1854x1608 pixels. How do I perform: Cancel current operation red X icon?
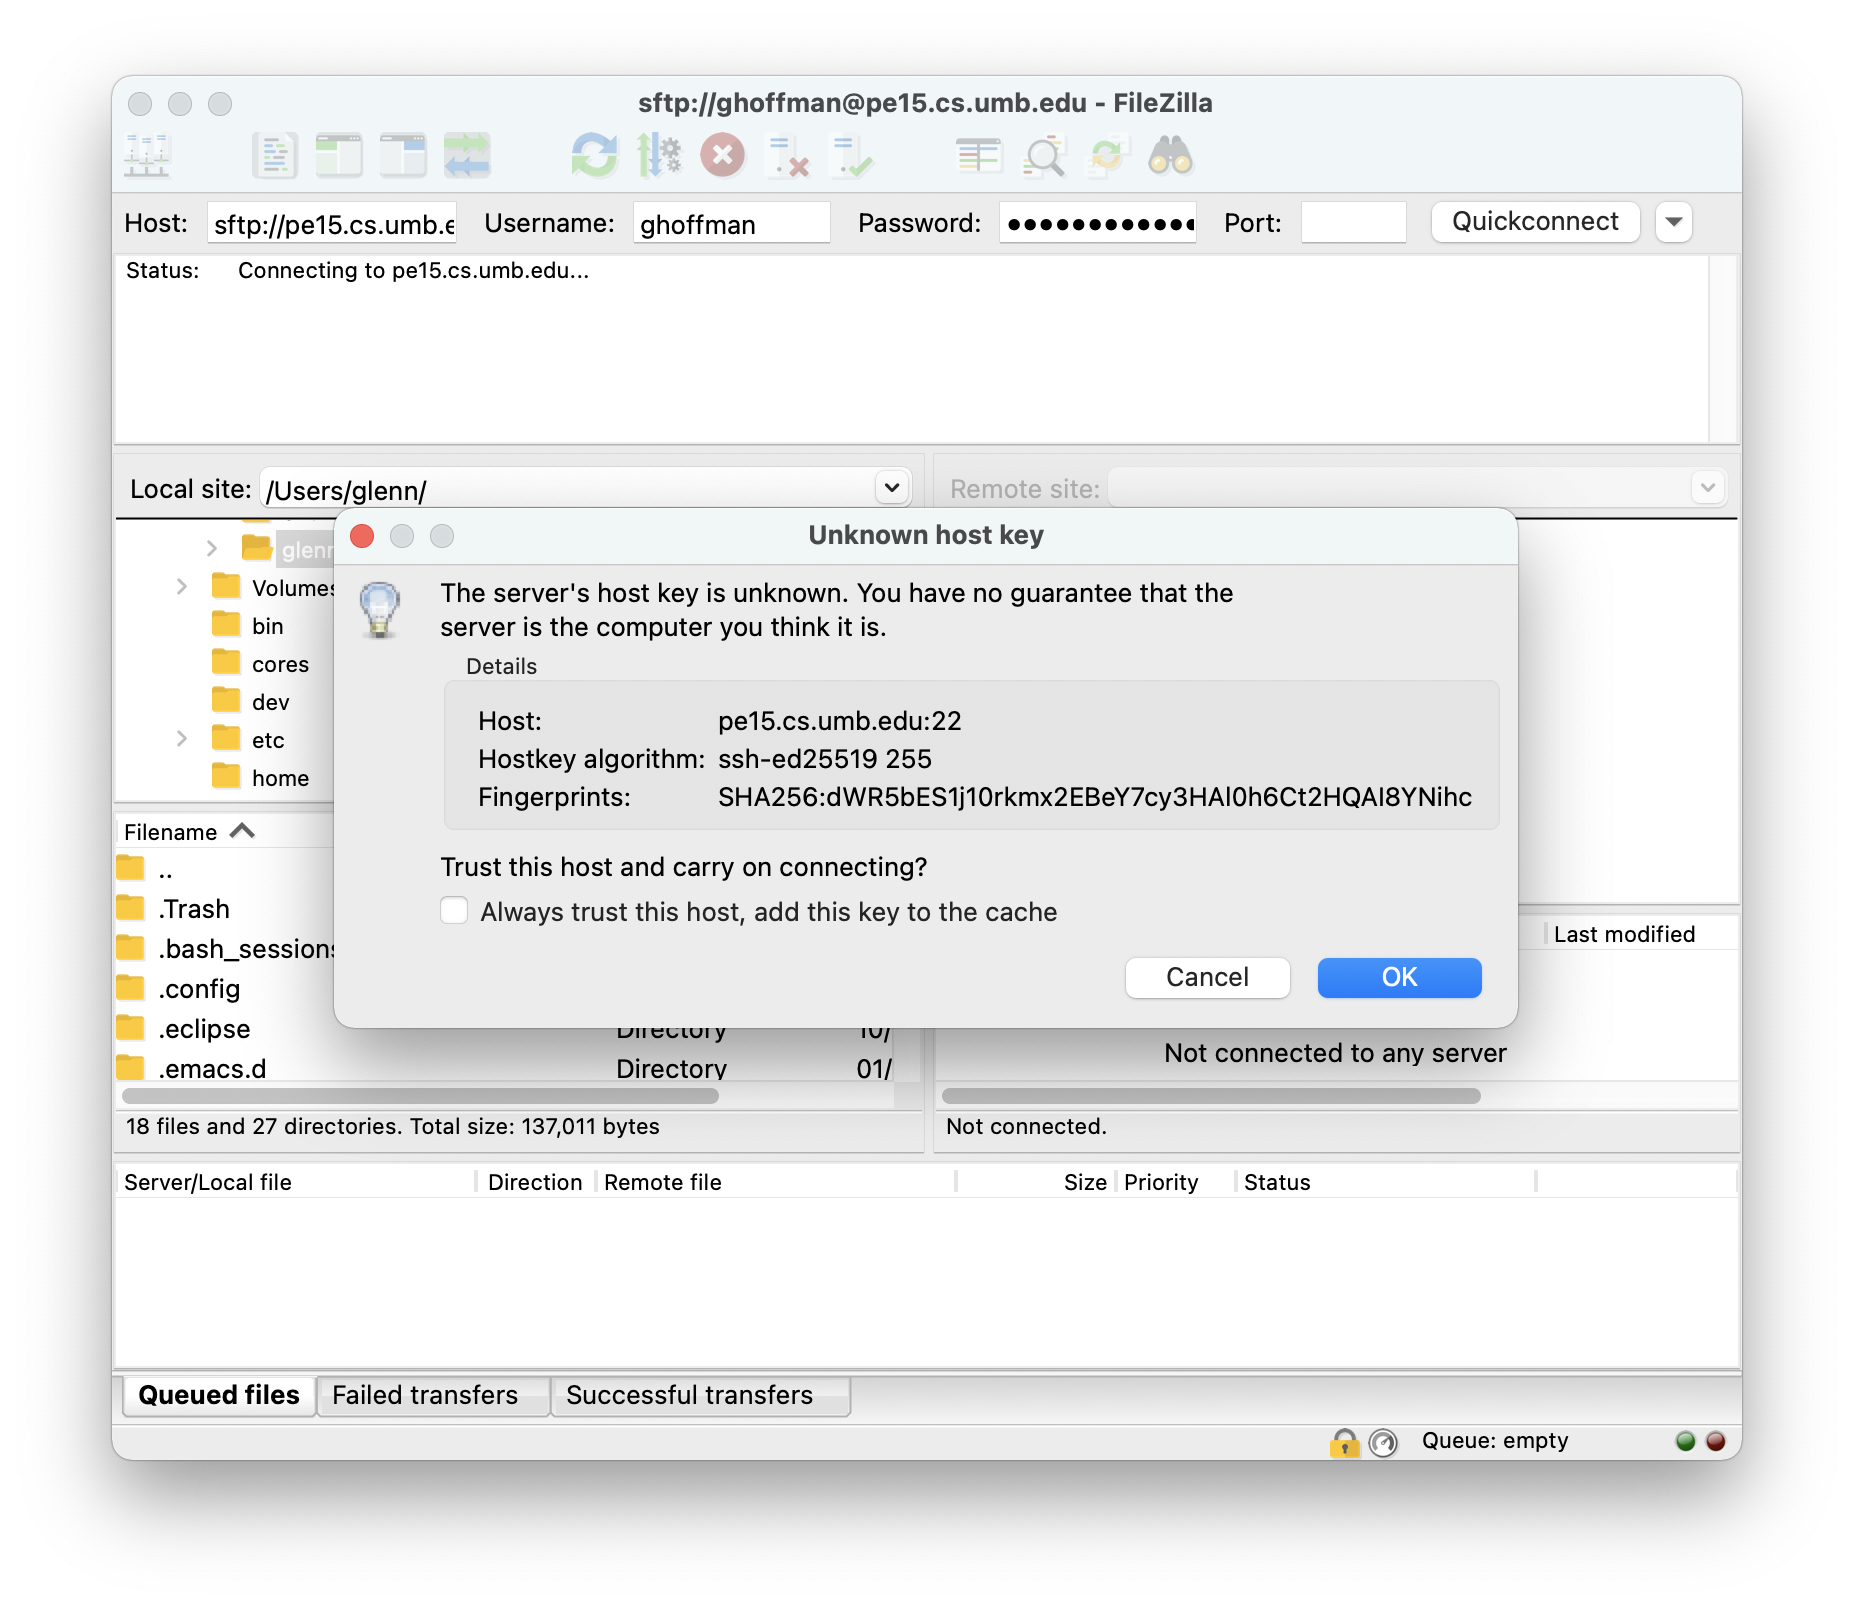point(723,156)
